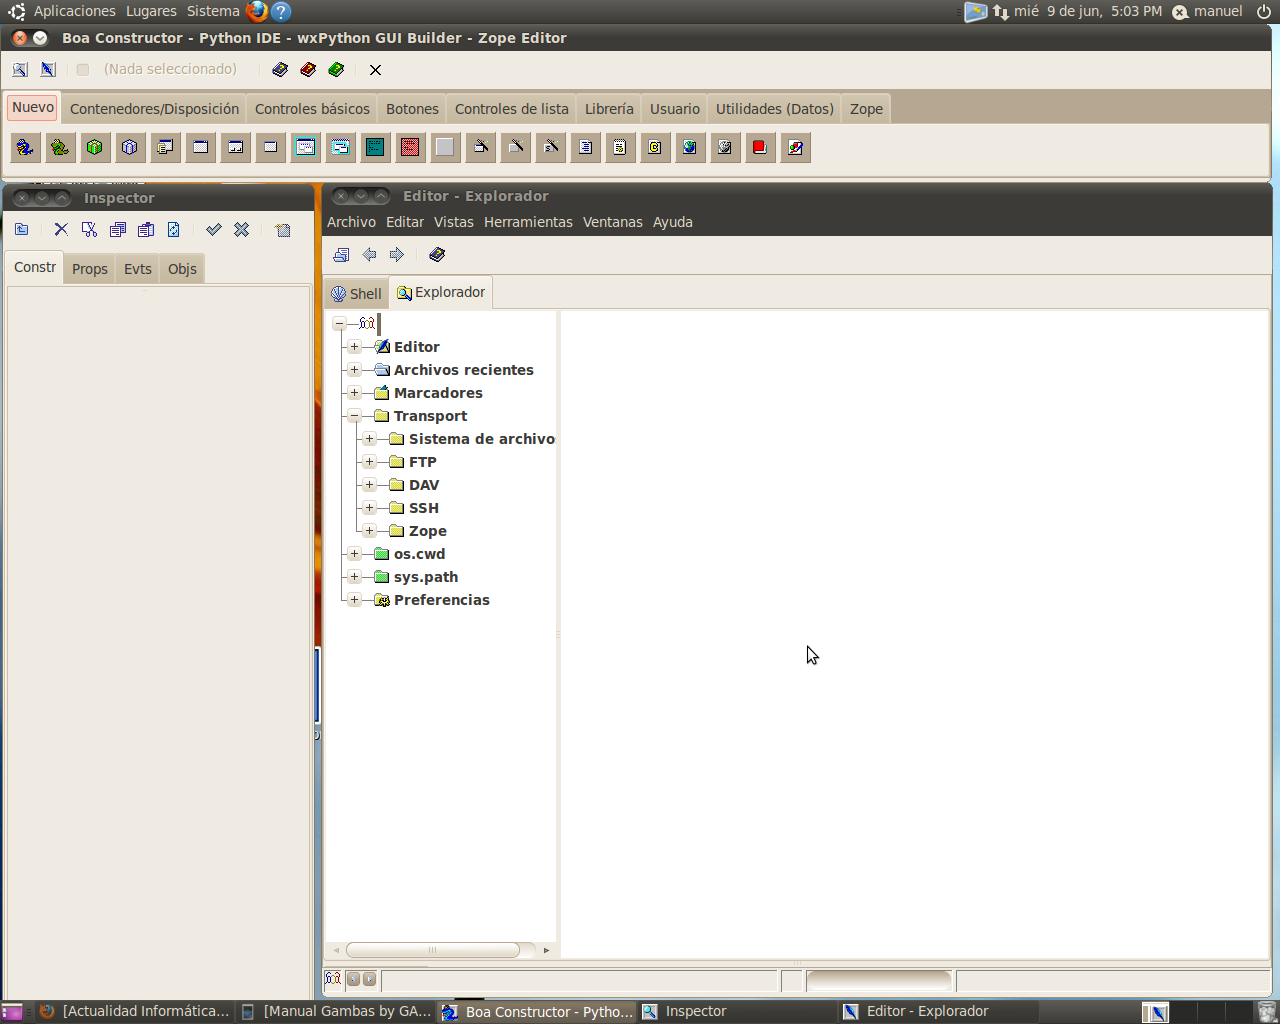Click the paste icon in Inspector toolbar

tap(146, 230)
